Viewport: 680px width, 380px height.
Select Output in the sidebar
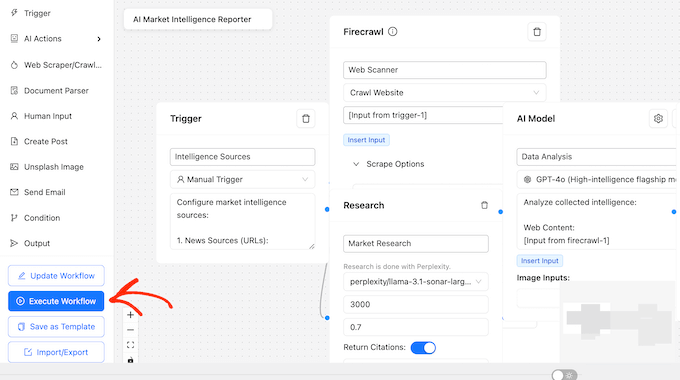point(30,243)
